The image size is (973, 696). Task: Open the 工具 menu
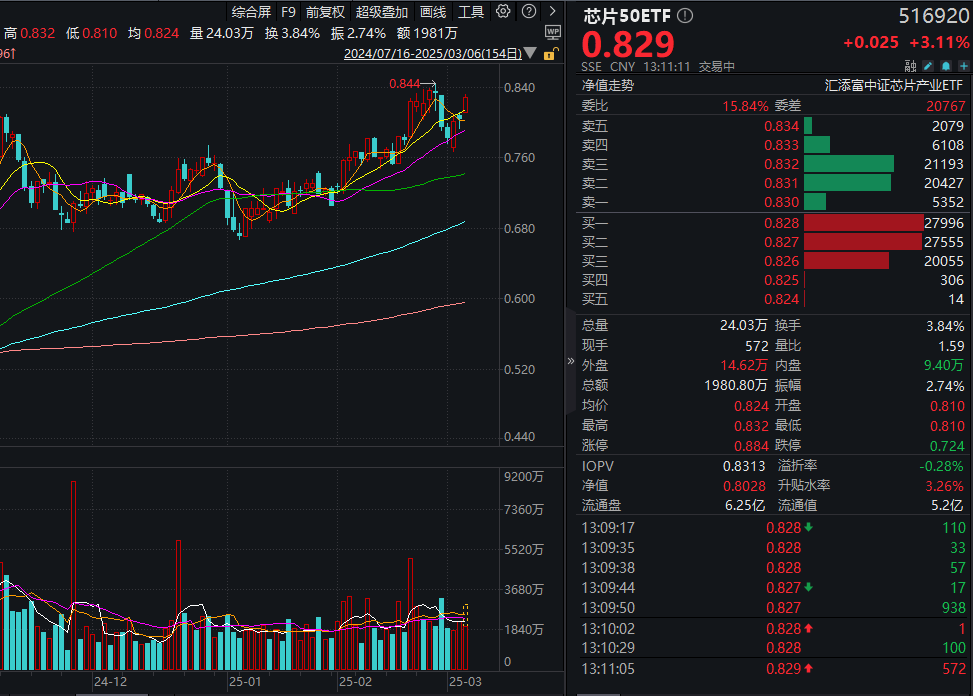(x=470, y=12)
